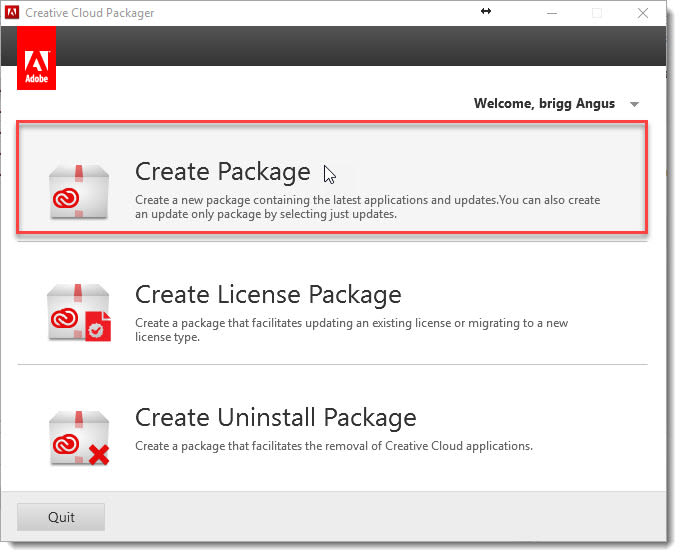
Task: Click the Create Package box icon
Action: click(79, 191)
